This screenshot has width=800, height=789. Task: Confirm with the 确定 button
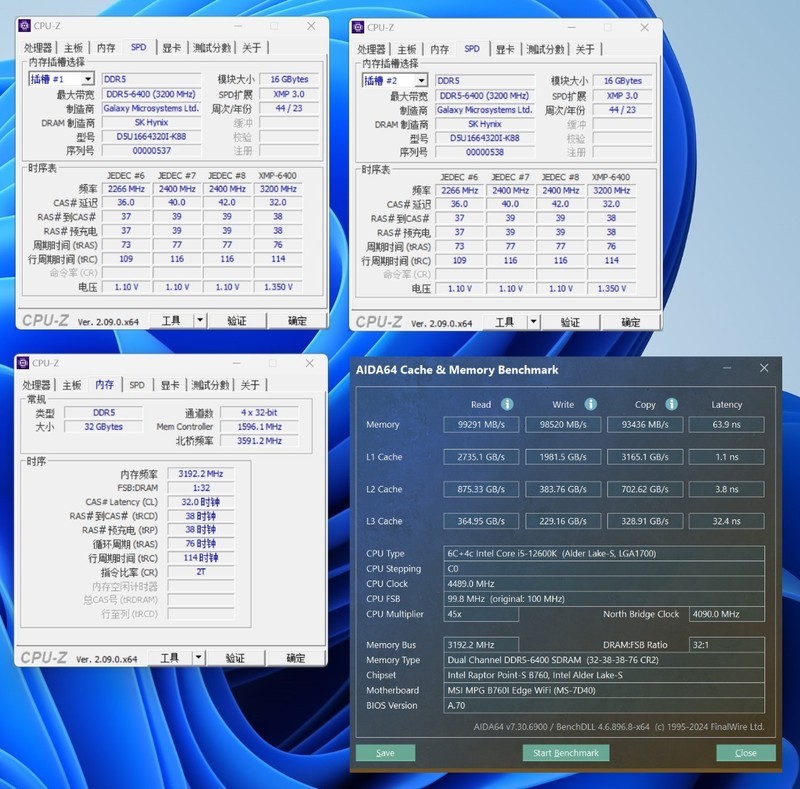[x=296, y=321]
